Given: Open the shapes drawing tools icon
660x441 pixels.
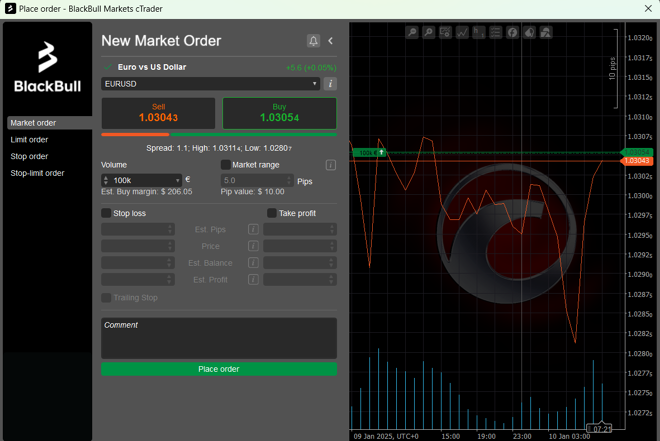Looking at the screenshot, I should [546, 32].
